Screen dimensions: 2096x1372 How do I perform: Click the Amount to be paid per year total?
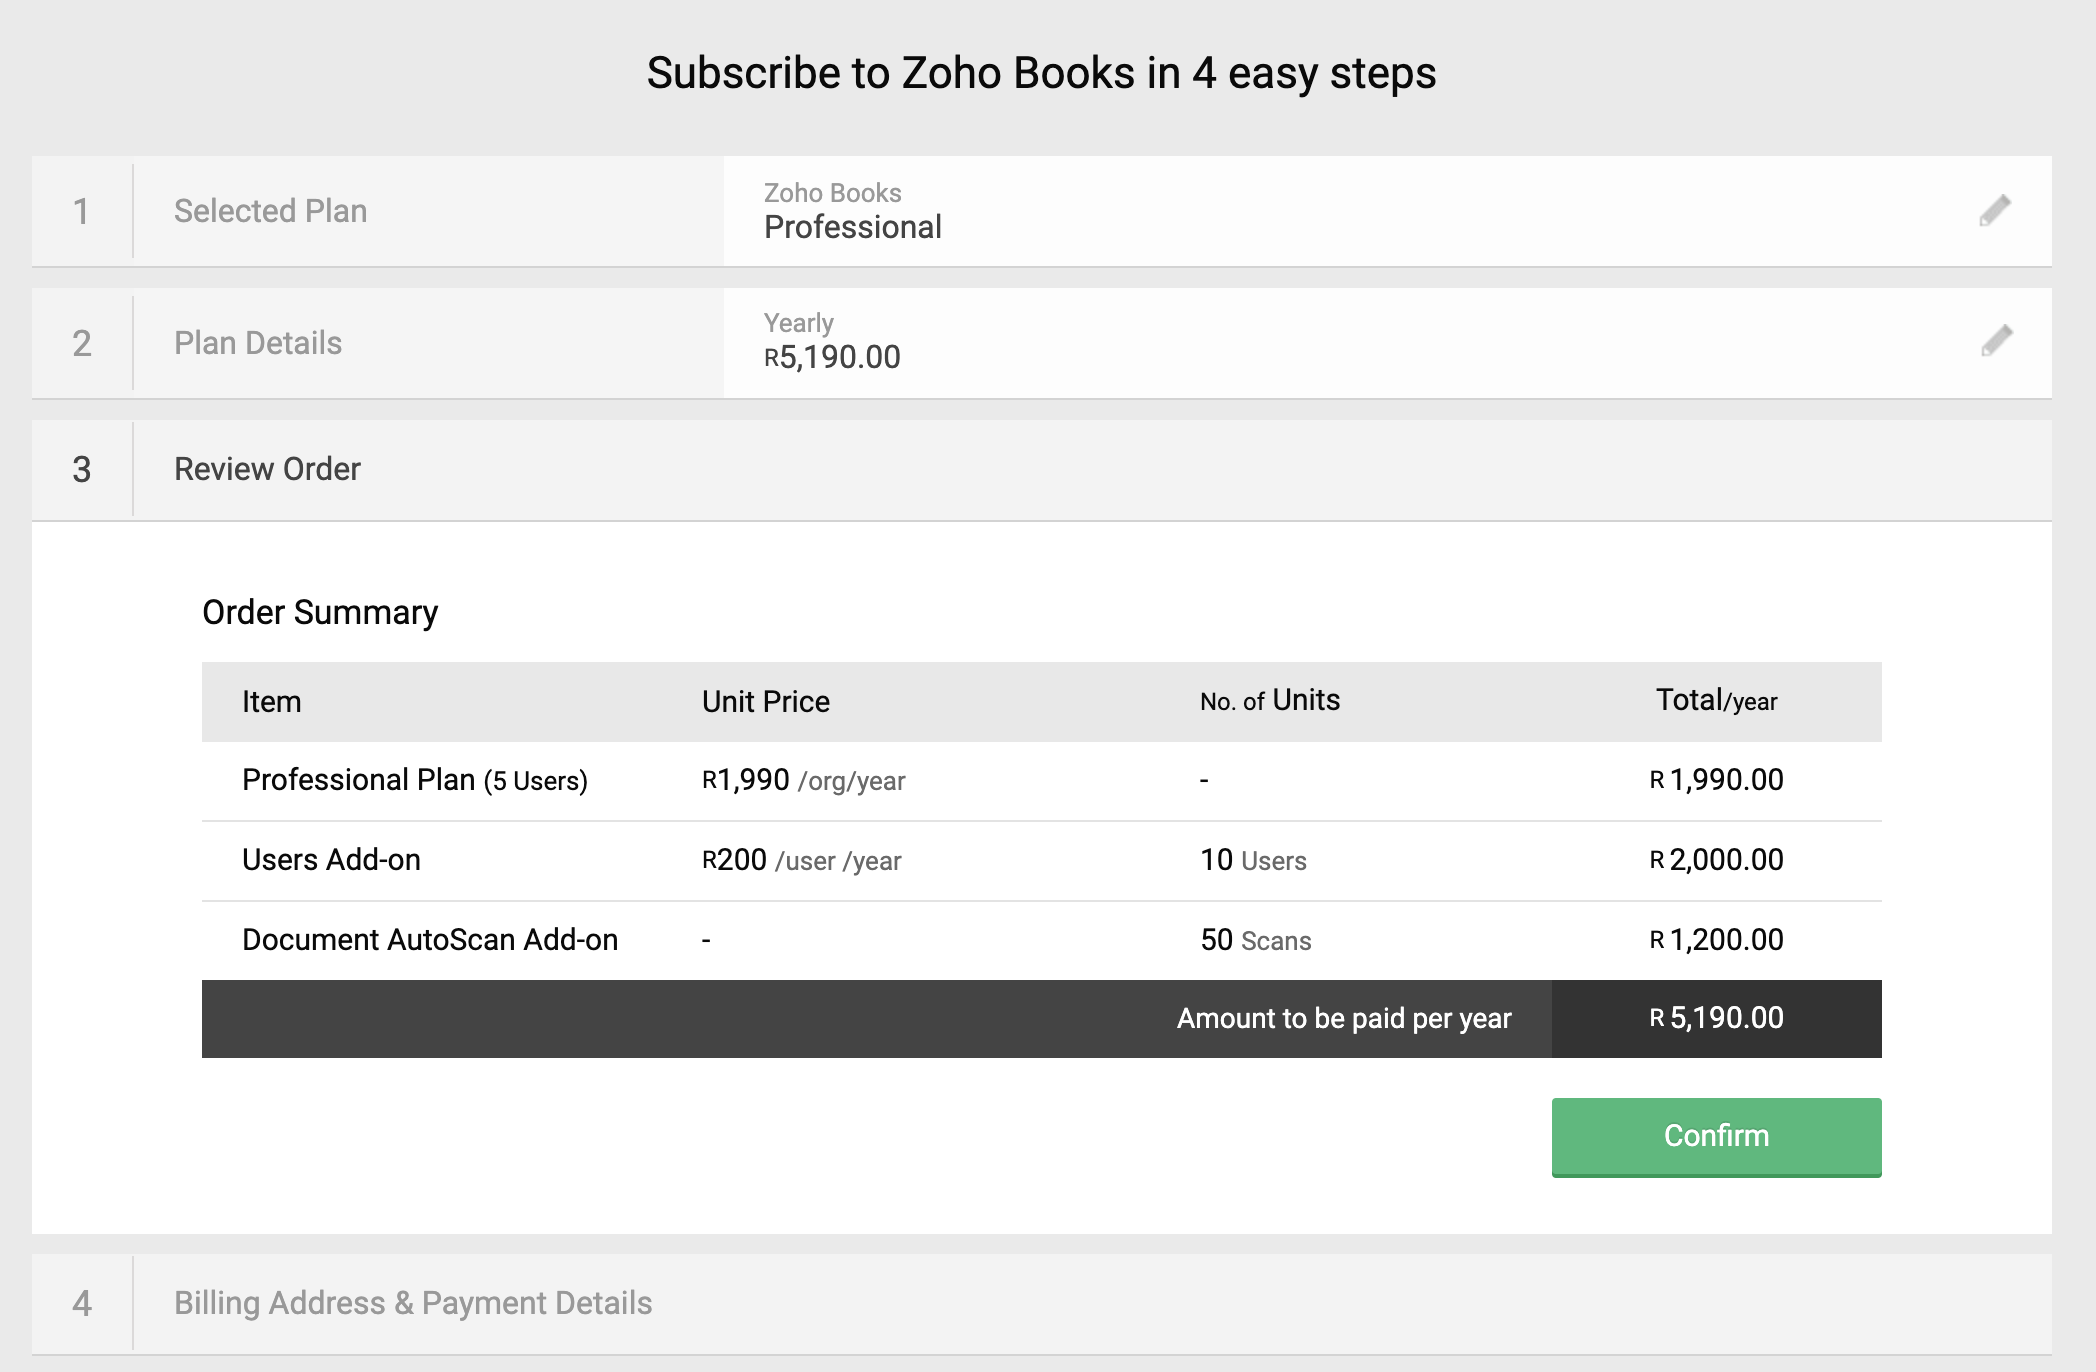(x=1716, y=1018)
